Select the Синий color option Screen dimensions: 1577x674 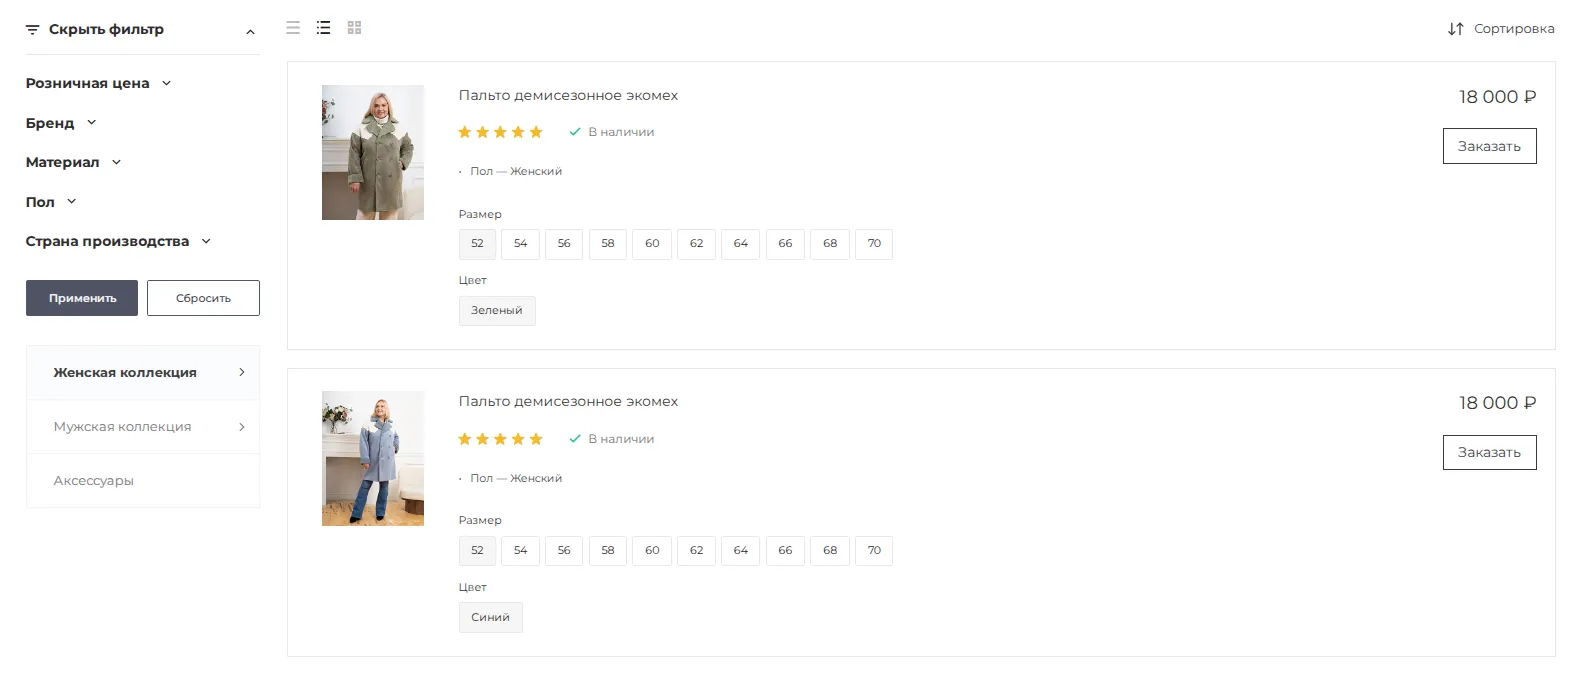pyautogui.click(x=490, y=618)
